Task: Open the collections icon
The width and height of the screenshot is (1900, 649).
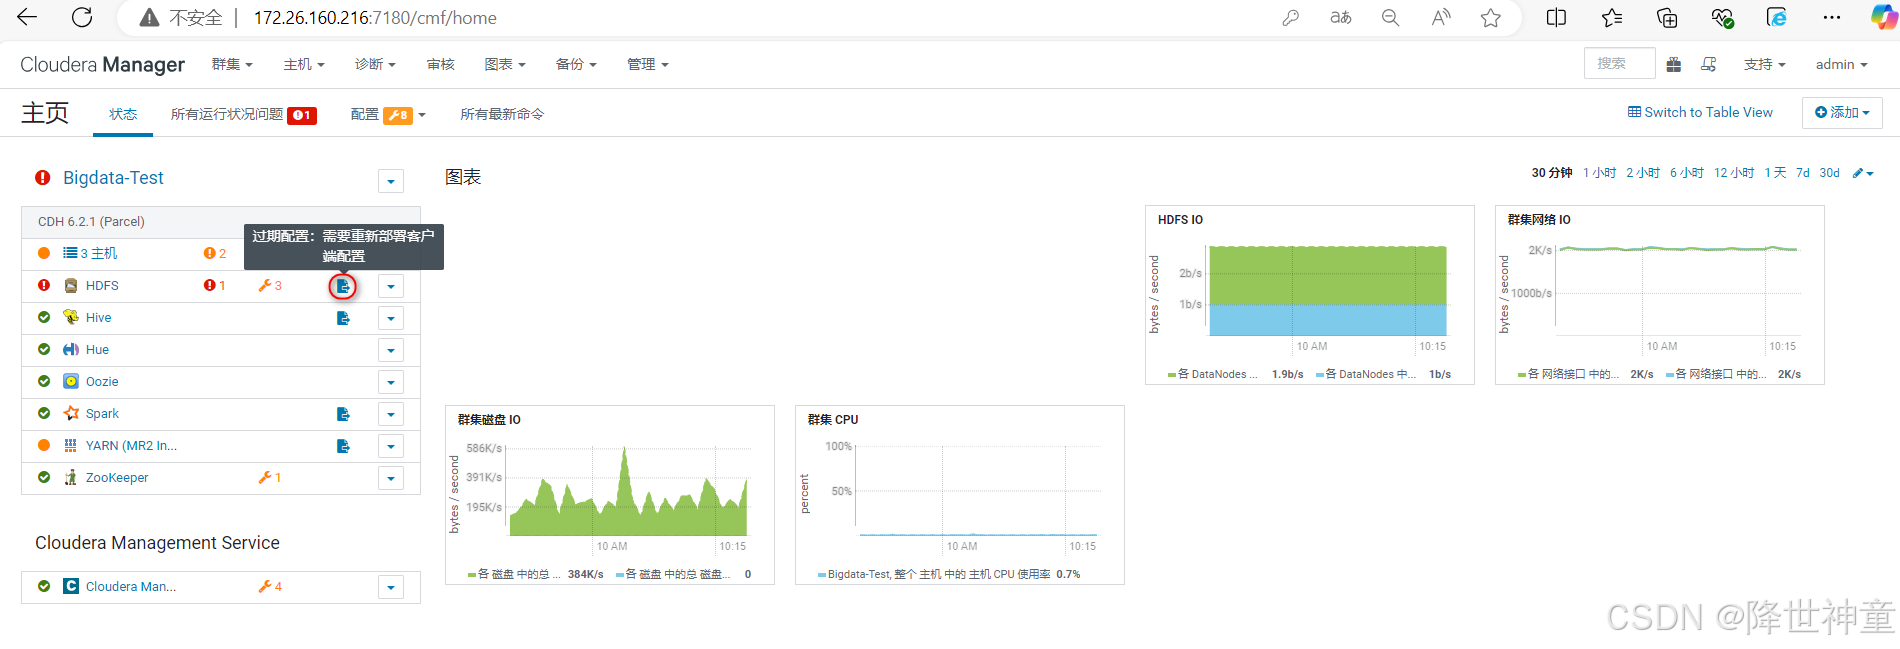Action: tap(1667, 17)
